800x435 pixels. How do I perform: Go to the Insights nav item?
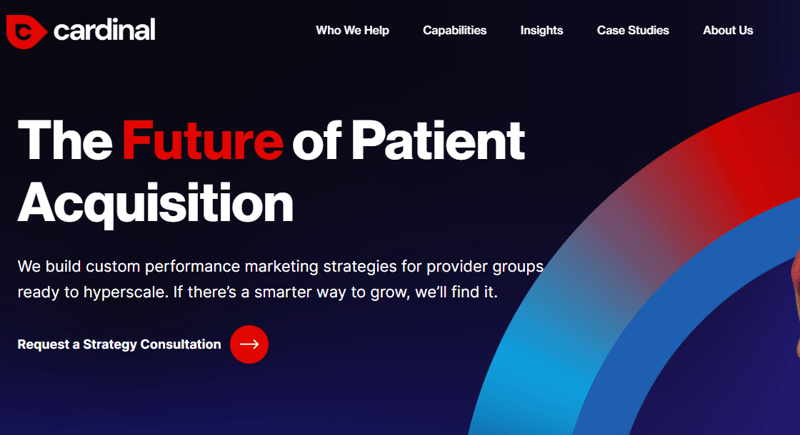(541, 30)
